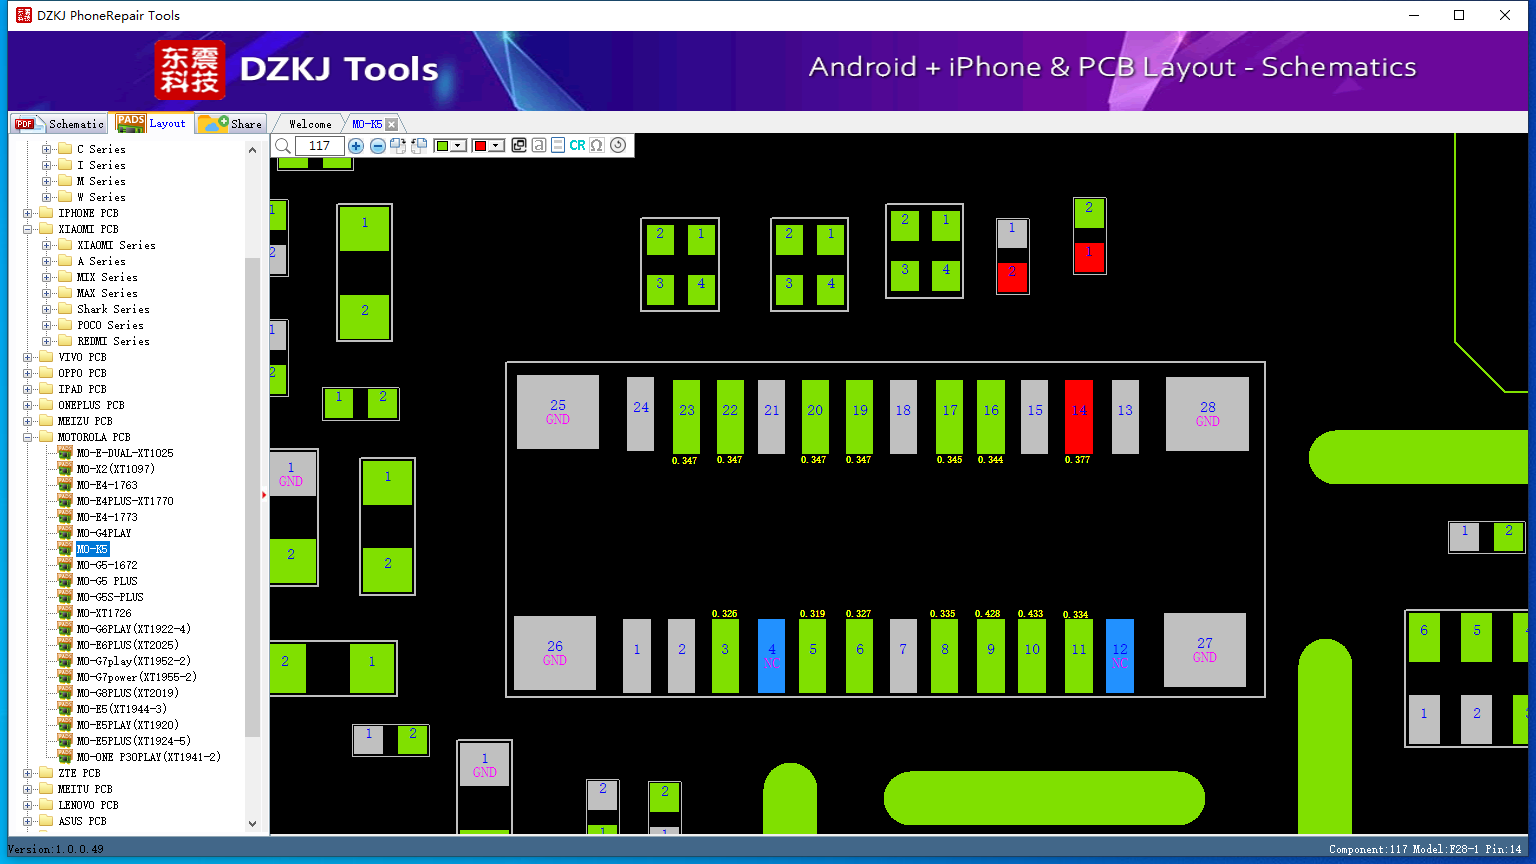Click the DZKJ app logo in the title bar
The height and width of the screenshot is (864, 1536).
click(x=24, y=15)
